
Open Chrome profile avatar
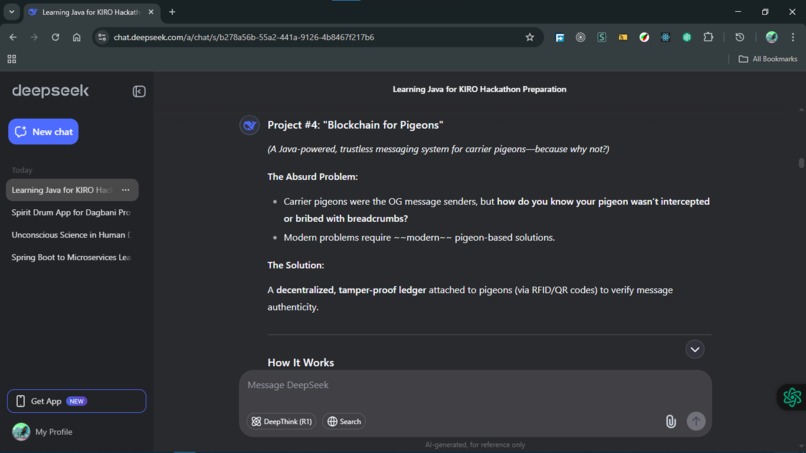point(772,37)
